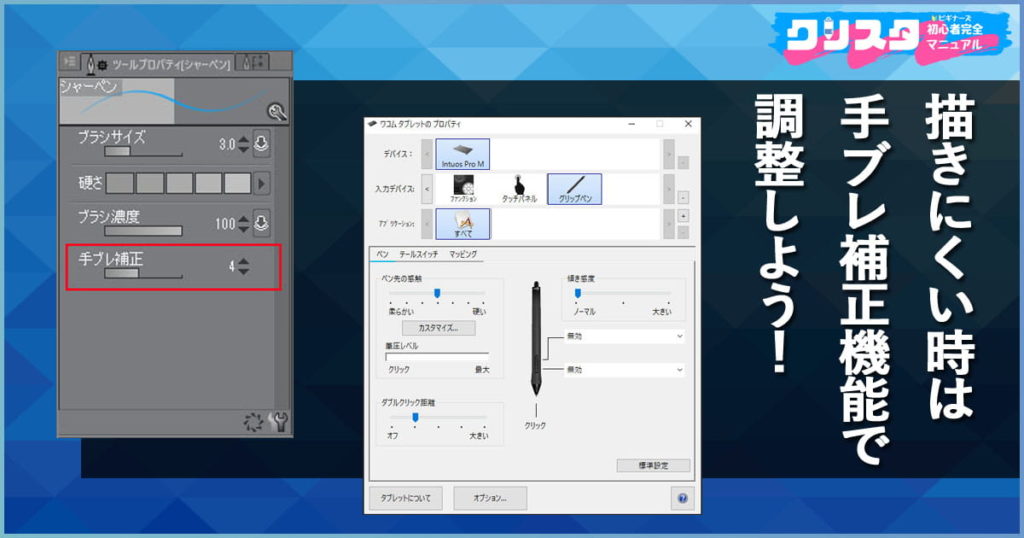Click the ブラシ濃度 slider bar
1024x538 pixels.
143,231
